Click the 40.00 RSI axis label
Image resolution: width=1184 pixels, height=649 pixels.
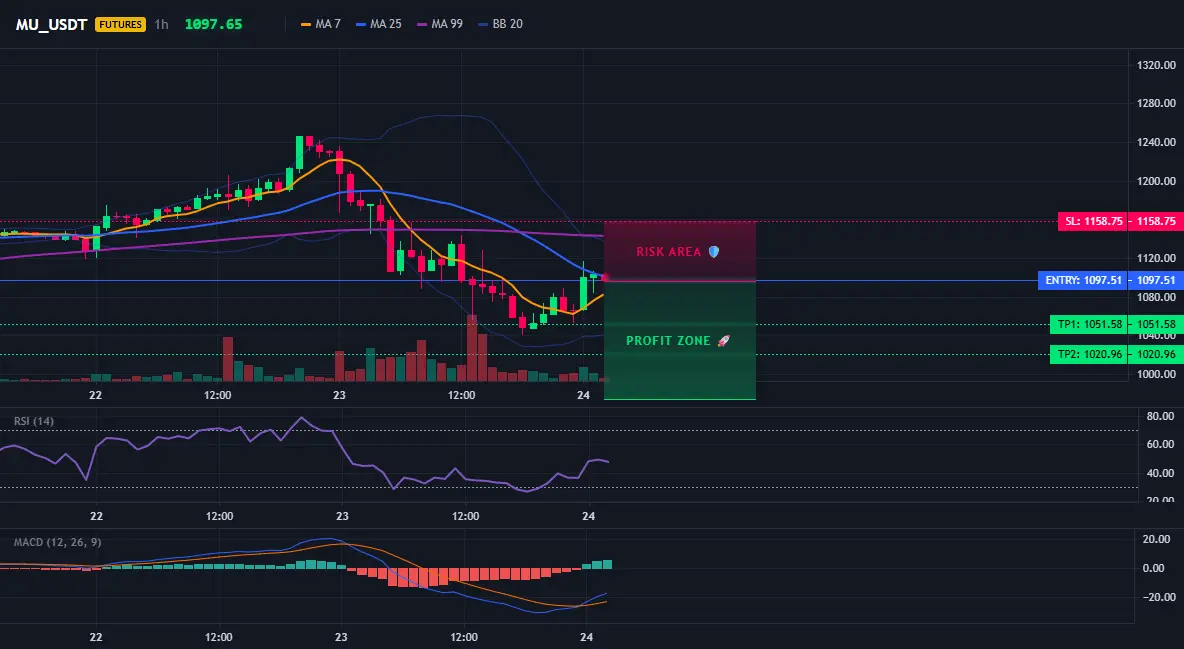tap(1160, 473)
